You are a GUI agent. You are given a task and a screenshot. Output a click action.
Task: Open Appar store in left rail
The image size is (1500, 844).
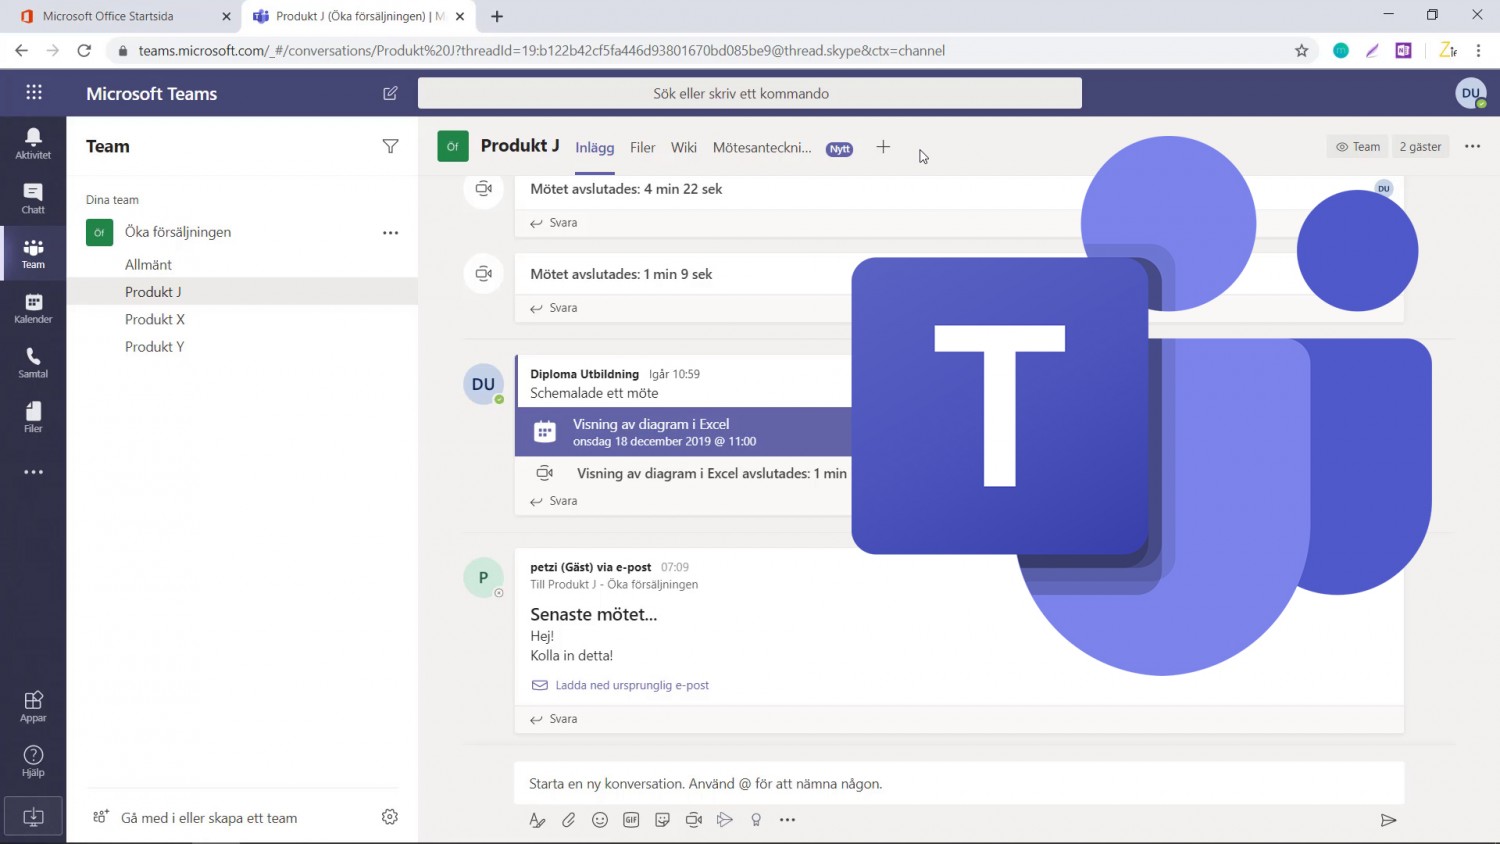point(33,706)
